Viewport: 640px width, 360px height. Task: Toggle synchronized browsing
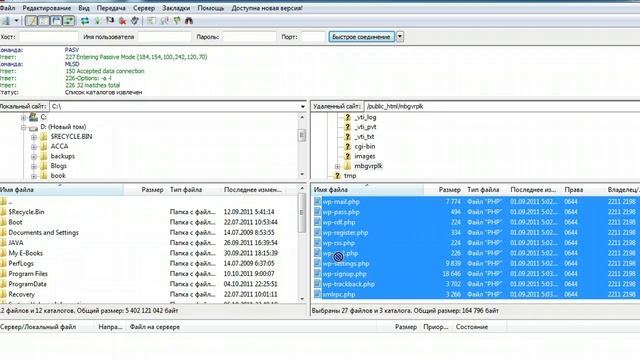coord(177,21)
